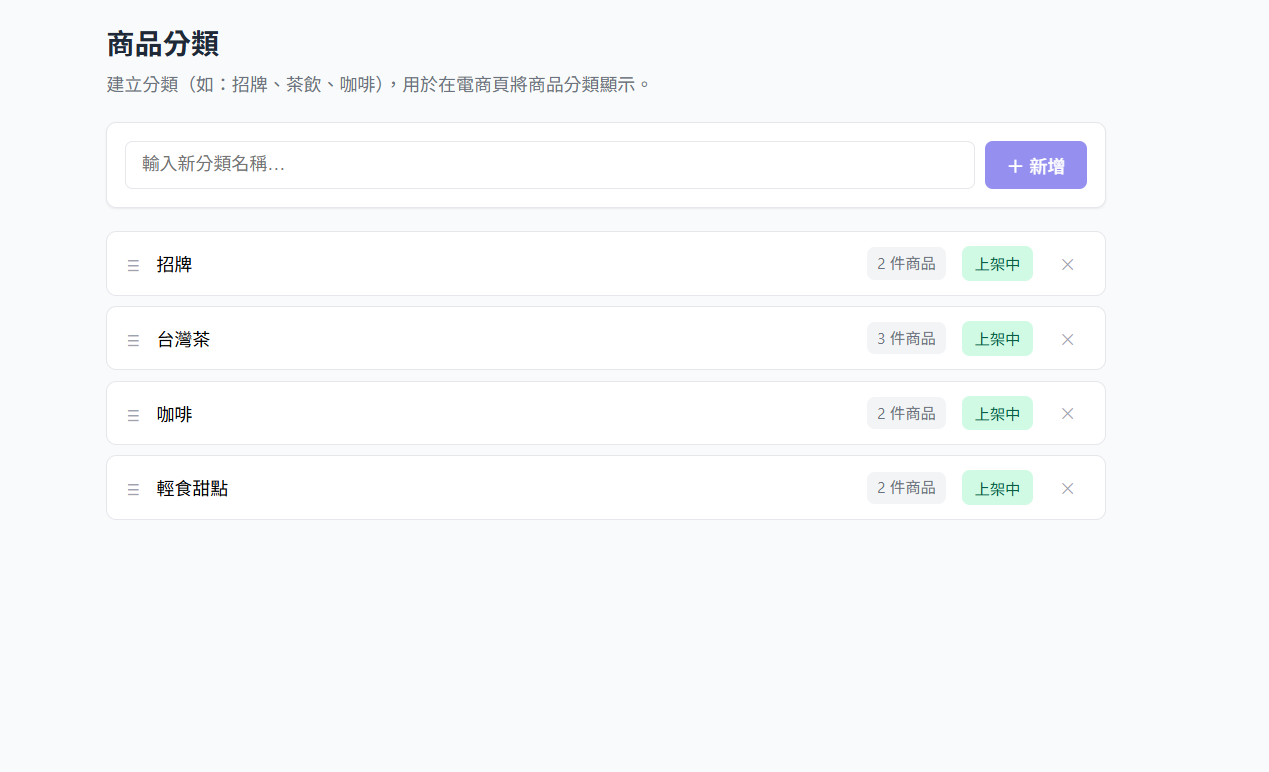This screenshot has width=1269, height=772.
Task: Click the 2 件商品 badge on 咖啡
Action: (x=906, y=413)
